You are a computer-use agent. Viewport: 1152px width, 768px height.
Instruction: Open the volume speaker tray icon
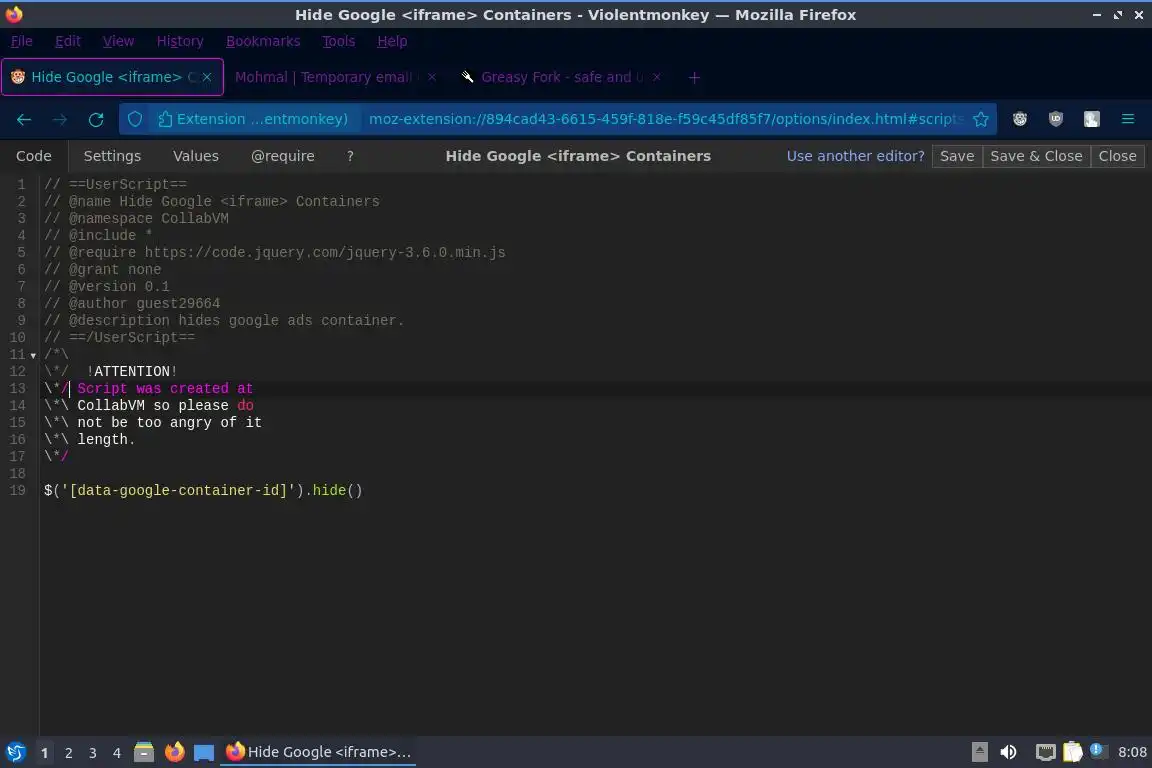pos(1008,752)
